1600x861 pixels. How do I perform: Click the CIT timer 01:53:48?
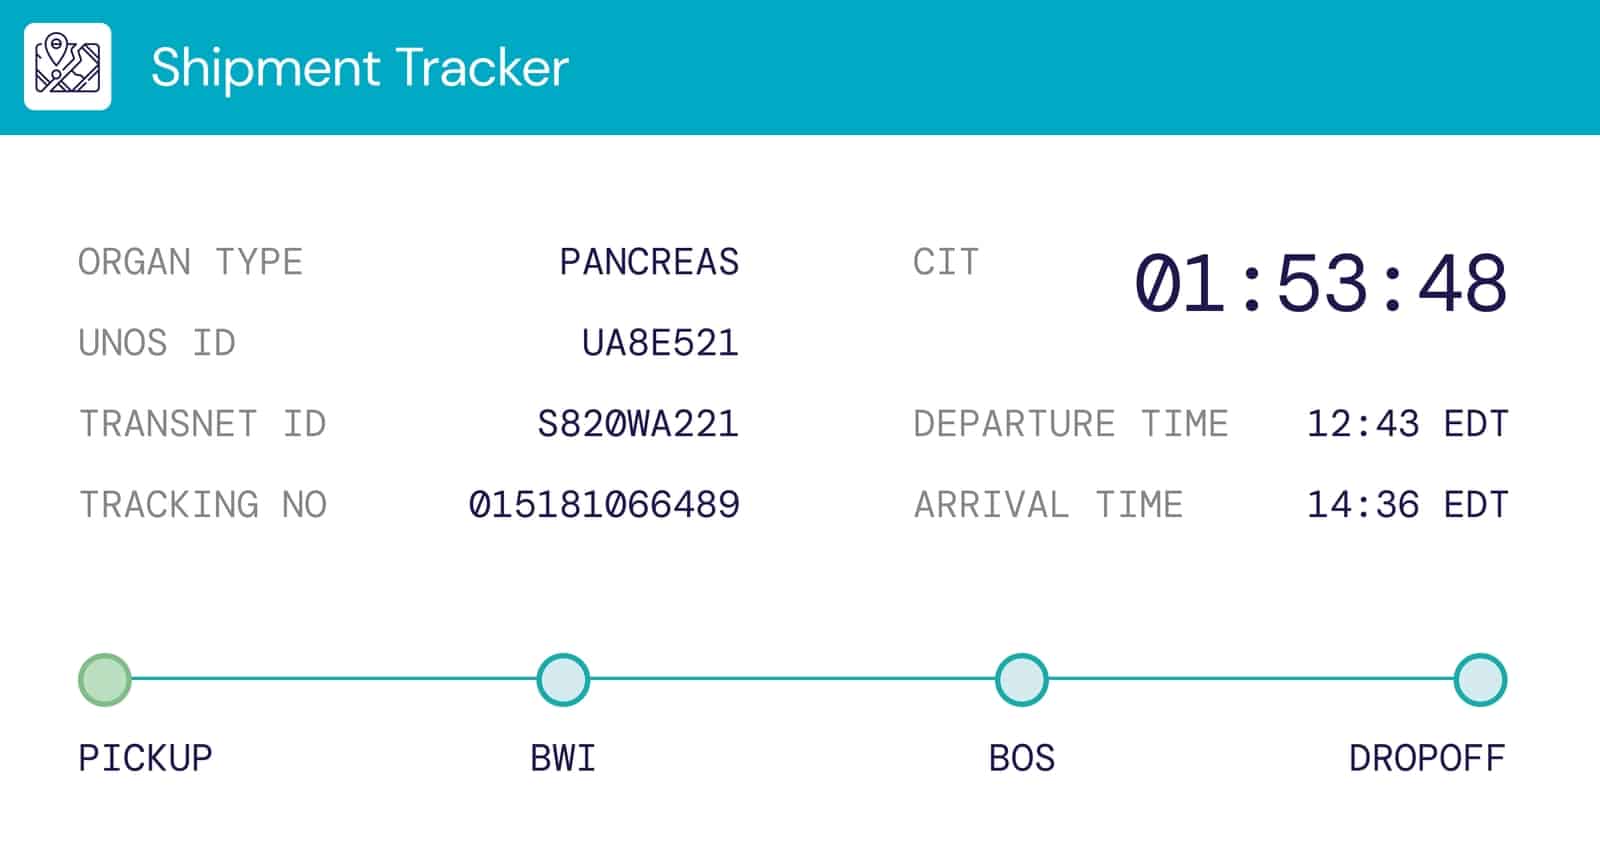[1320, 284]
